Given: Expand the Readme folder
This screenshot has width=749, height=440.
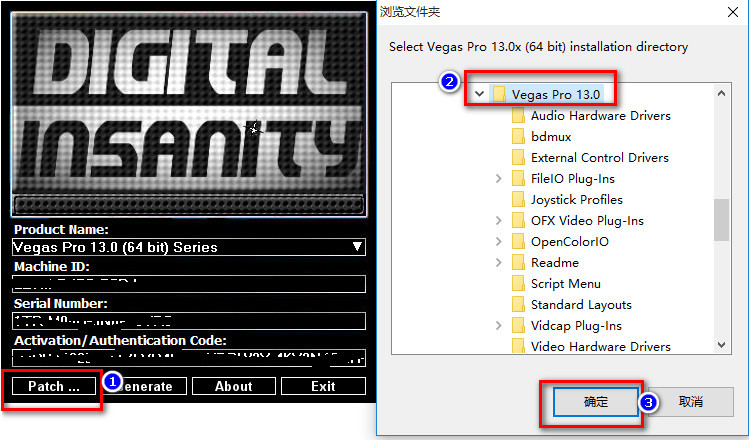Looking at the screenshot, I should coord(498,263).
